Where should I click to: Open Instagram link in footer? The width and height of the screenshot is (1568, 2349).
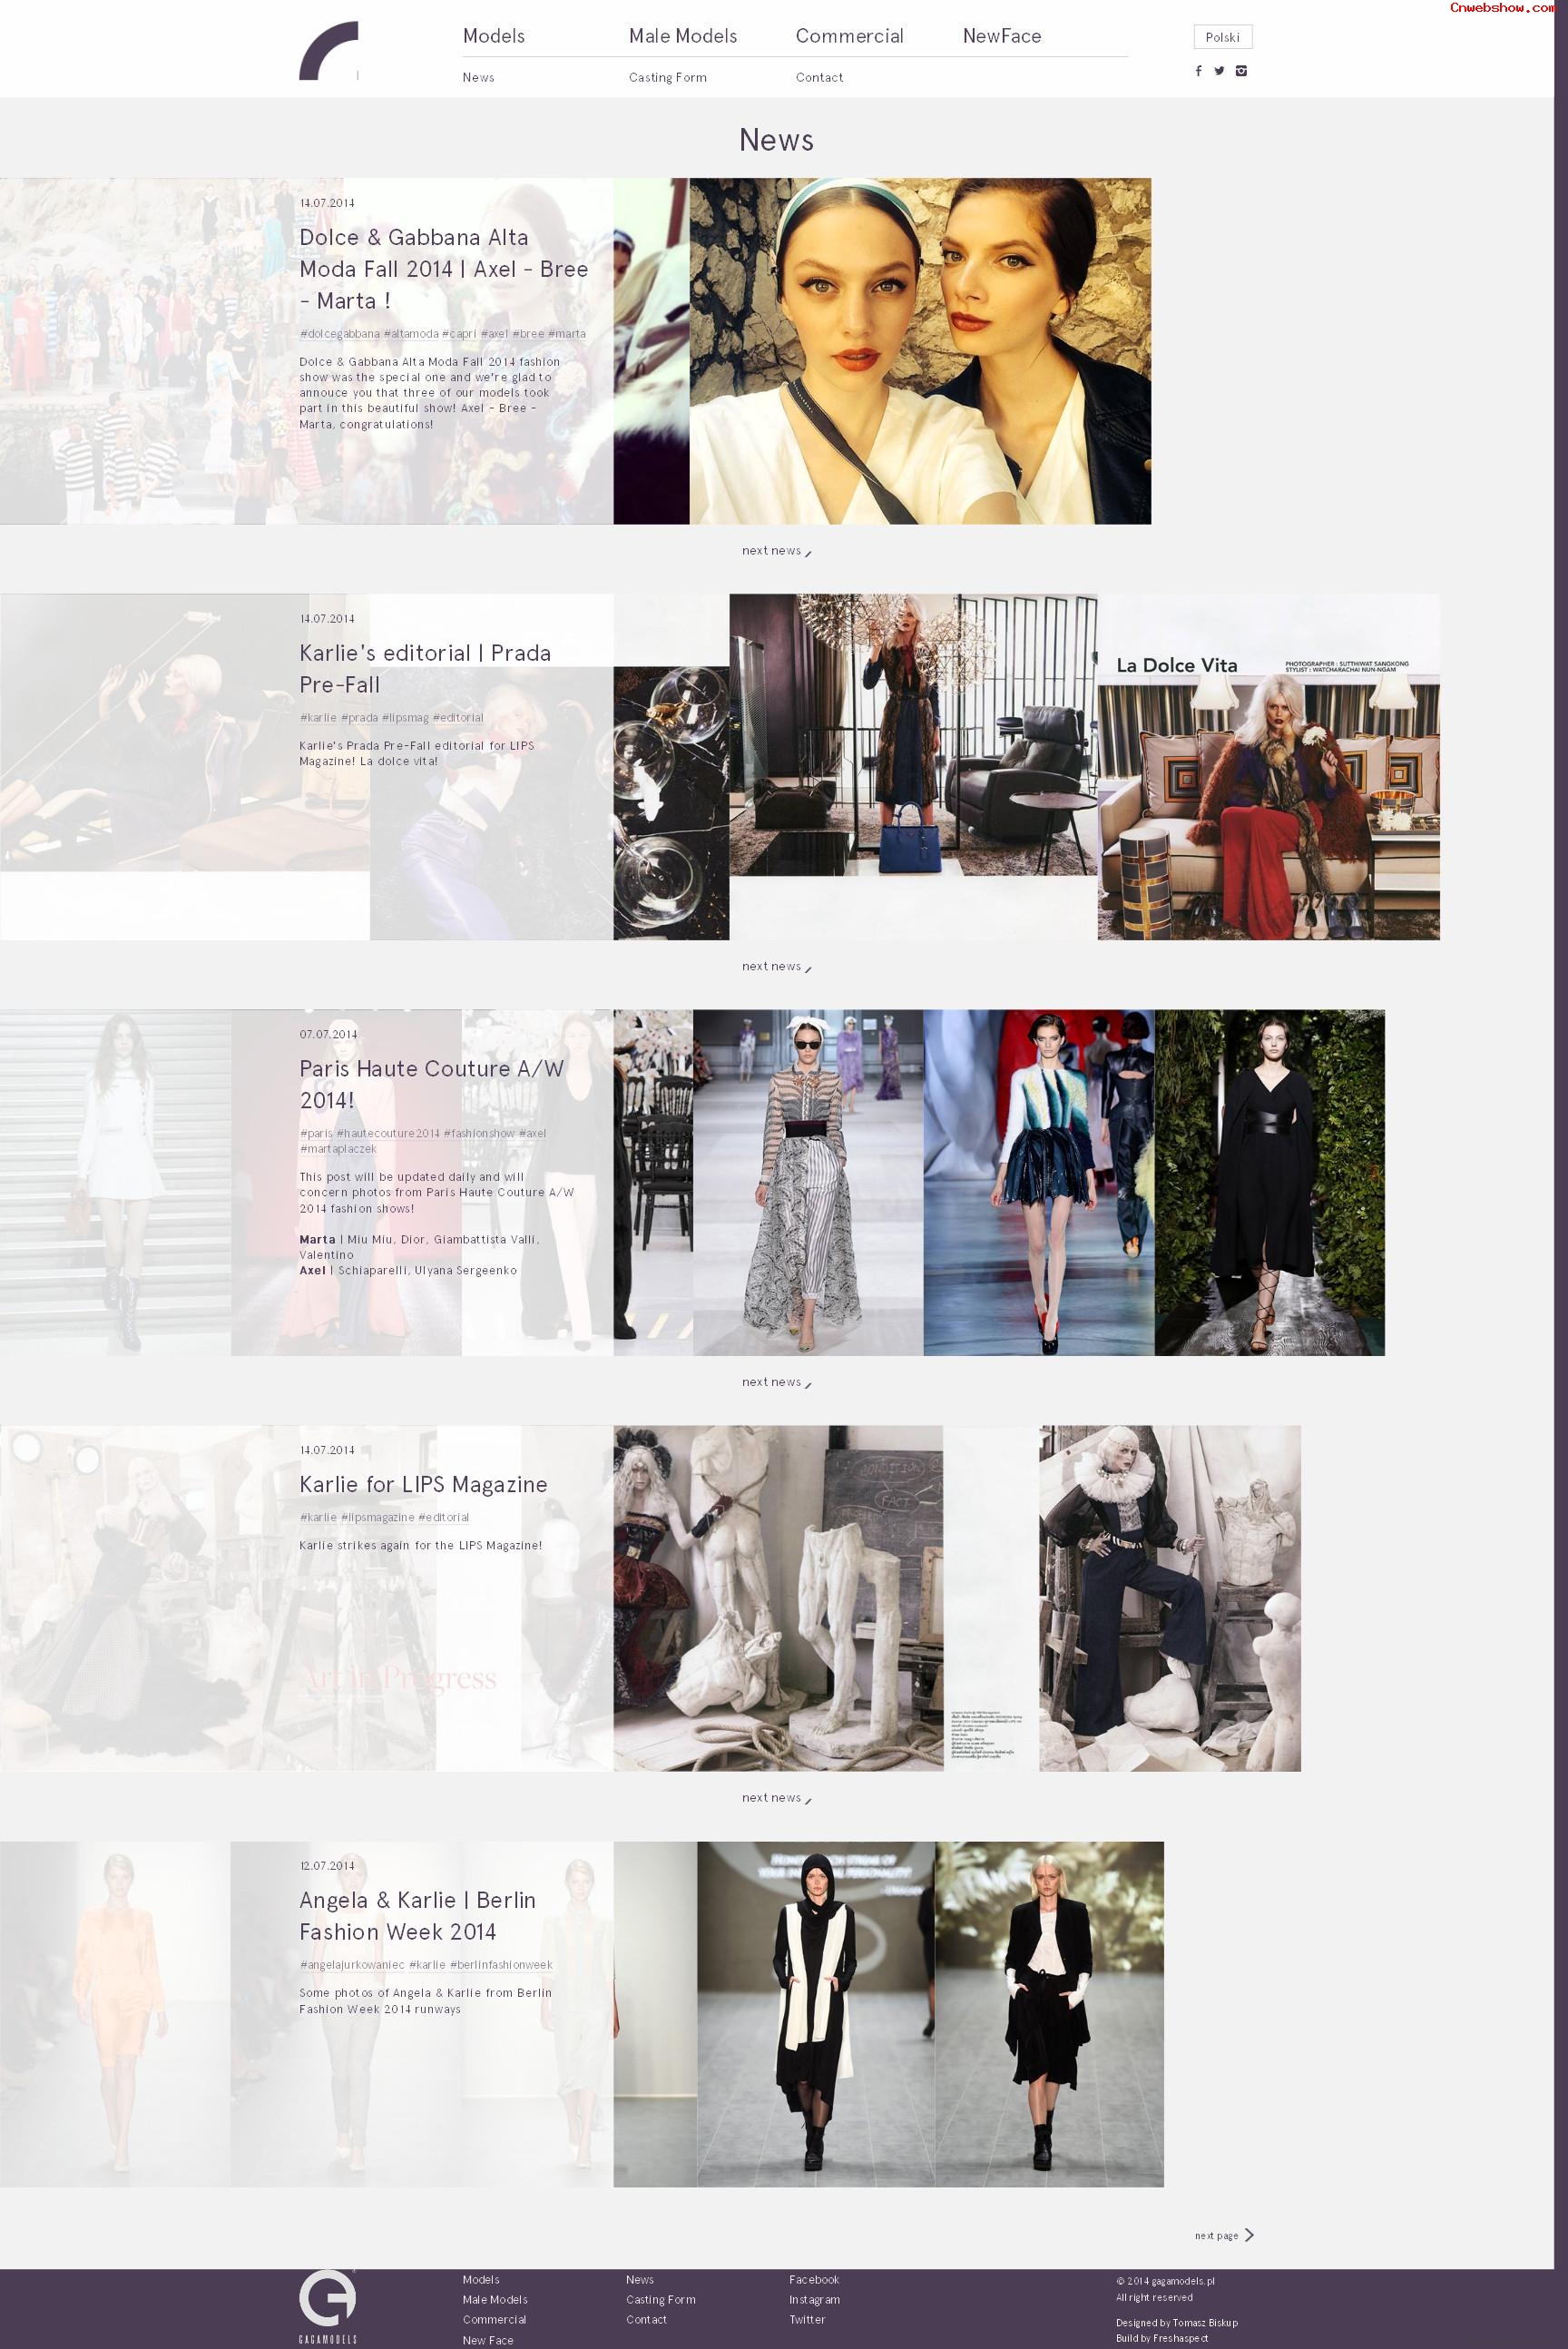point(815,2300)
